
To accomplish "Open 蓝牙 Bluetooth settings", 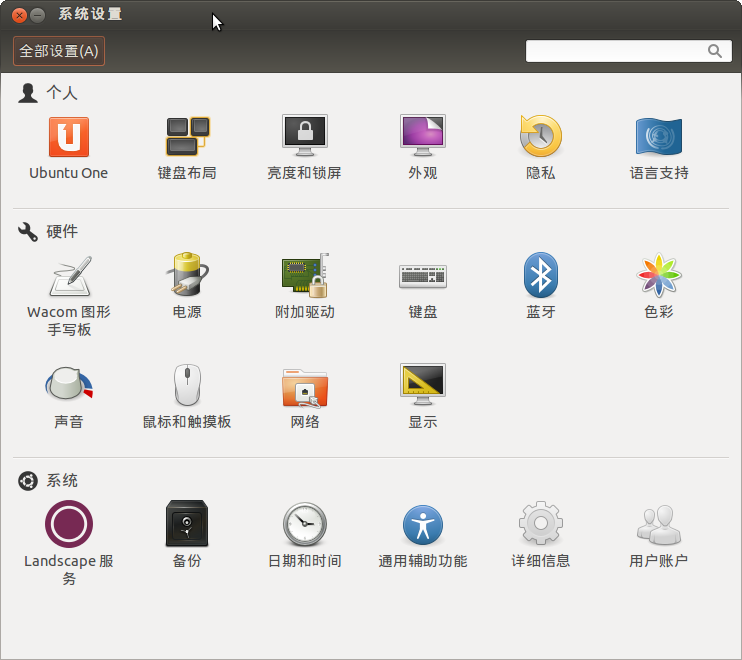I will [x=540, y=286].
